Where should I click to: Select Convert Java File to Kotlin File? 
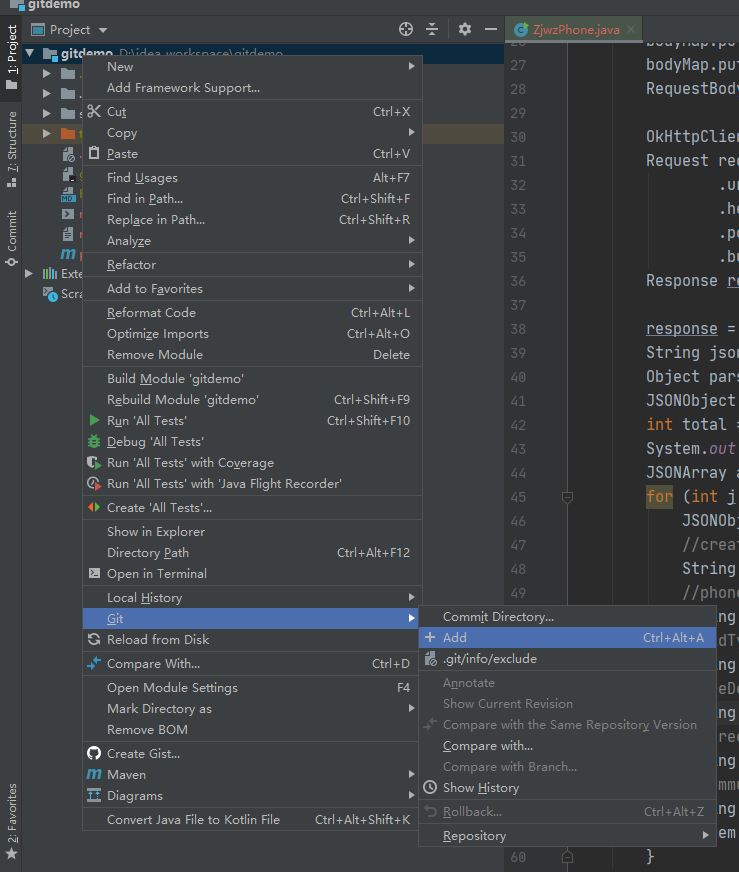coord(252,820)
